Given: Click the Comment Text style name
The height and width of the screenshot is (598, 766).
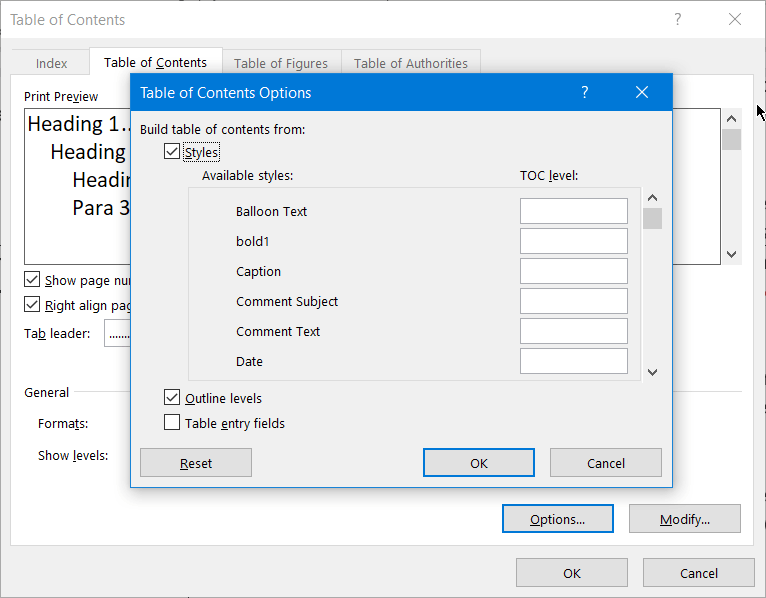Looking at the screenshot, I should [278, 331].
